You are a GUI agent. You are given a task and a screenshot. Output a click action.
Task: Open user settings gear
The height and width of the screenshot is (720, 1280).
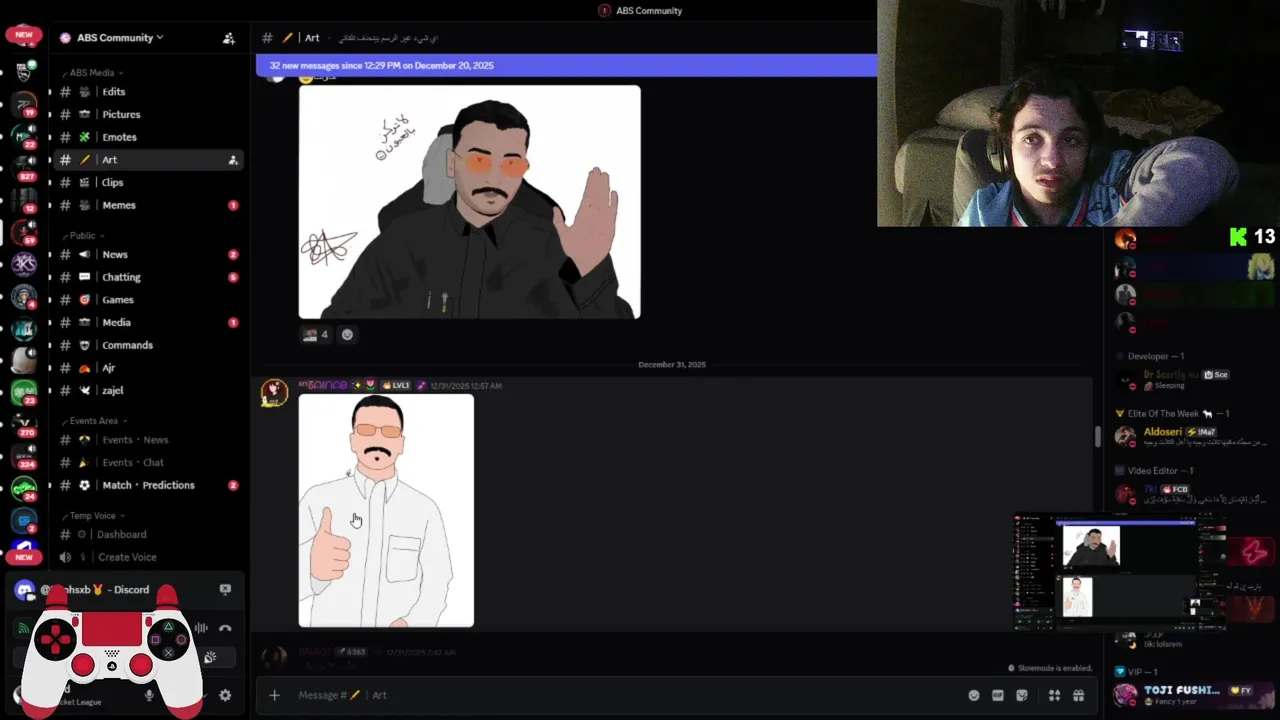tap(225, 695)
